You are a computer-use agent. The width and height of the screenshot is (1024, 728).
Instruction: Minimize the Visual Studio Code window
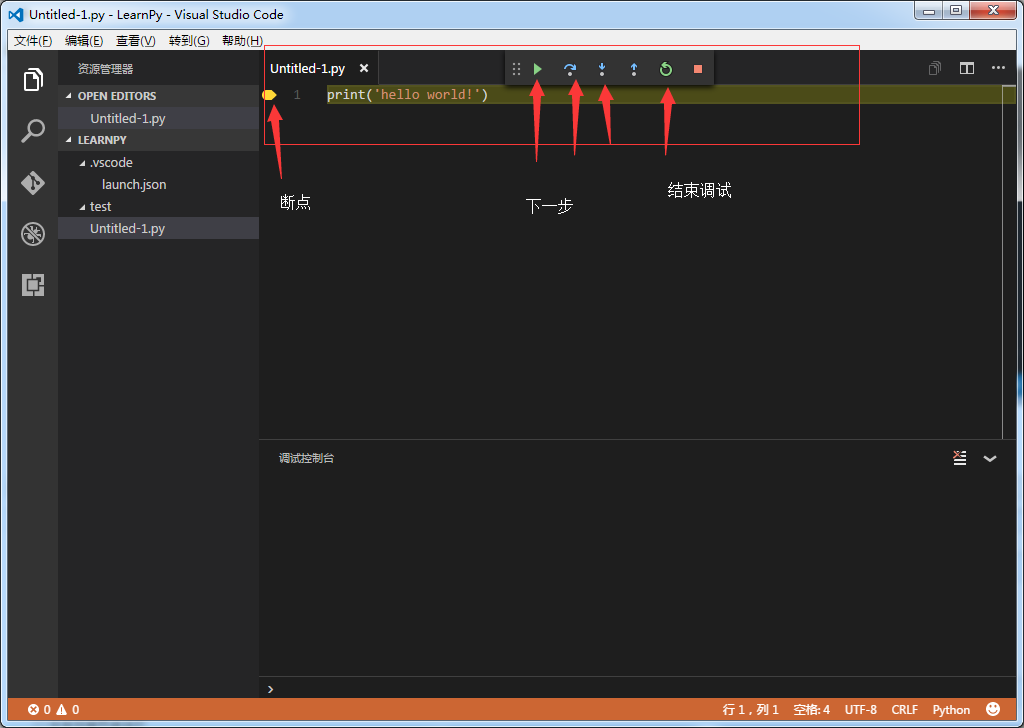[929, 10]
